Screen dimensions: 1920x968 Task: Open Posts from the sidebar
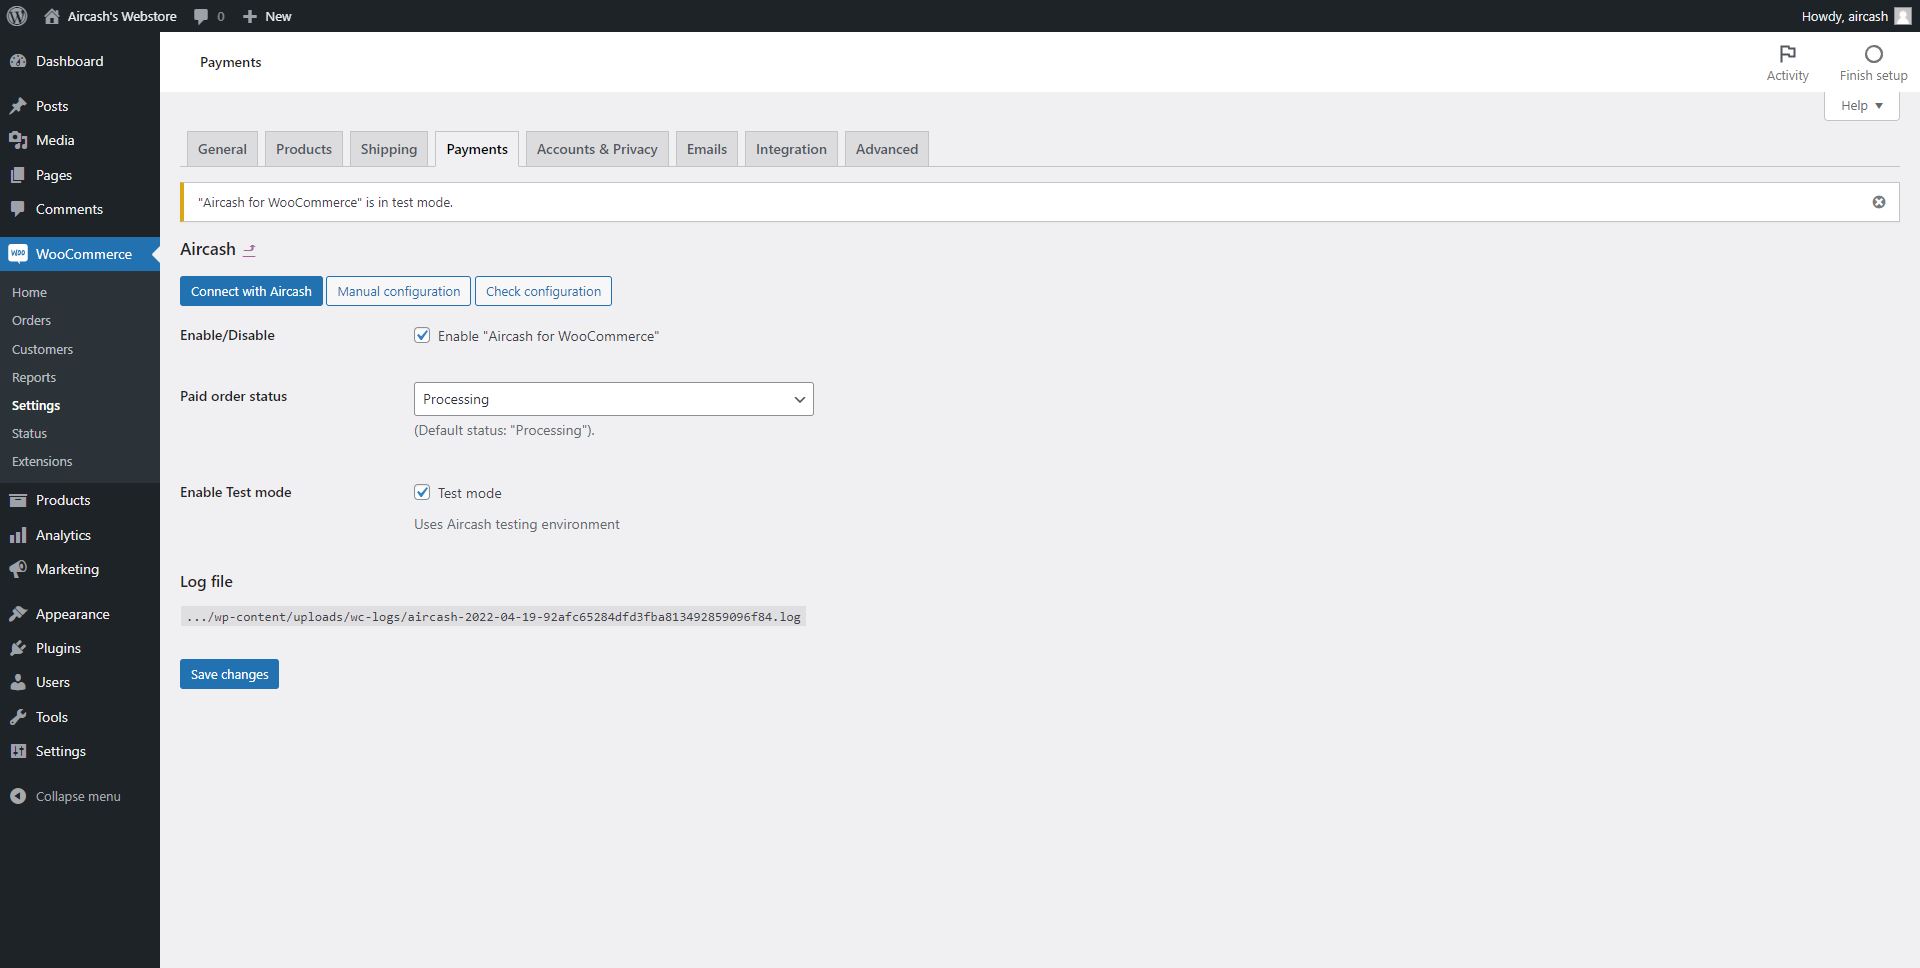pyautogui.click(x=80, y=106)
